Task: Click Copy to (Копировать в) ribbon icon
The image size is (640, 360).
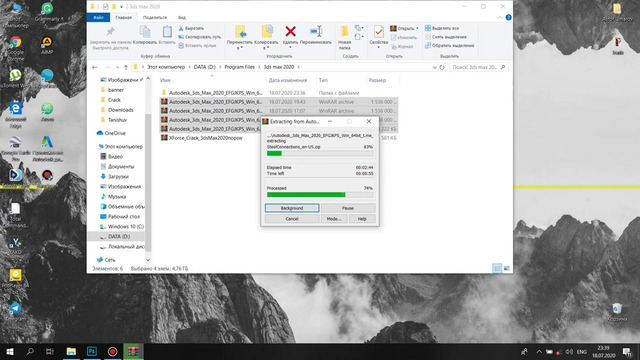Action: click(x=266, y=32)
